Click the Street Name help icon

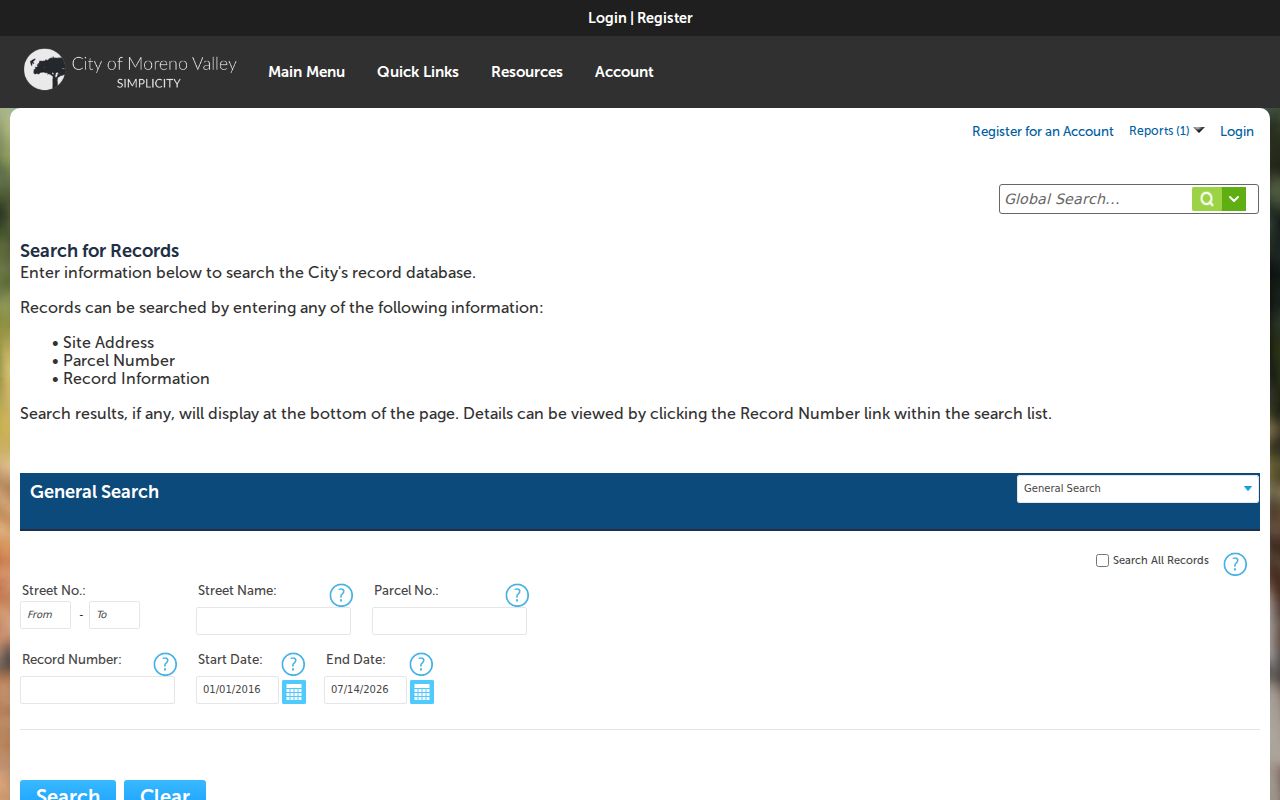point(341,595)
